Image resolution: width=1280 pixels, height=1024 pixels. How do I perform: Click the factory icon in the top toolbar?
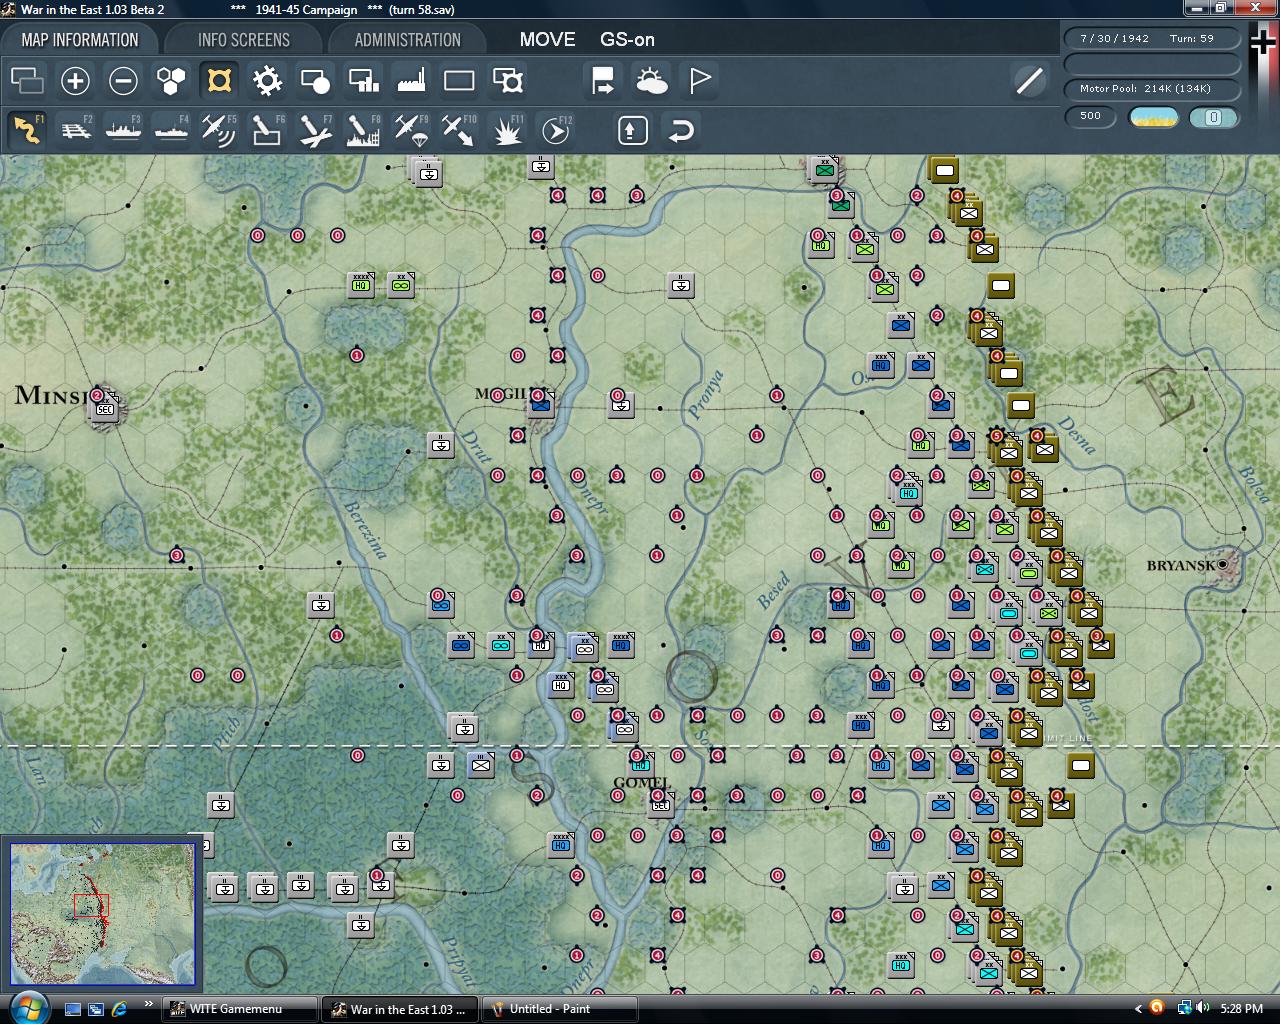pyautogui.click(x=411, y=80)
